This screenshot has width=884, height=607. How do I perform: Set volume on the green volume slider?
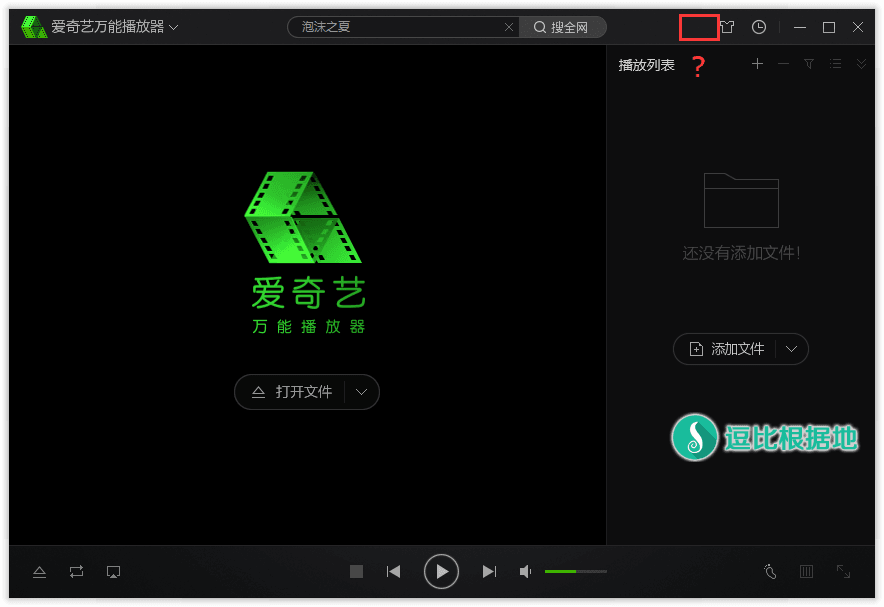pyautogui.click(x=576, y=572)
